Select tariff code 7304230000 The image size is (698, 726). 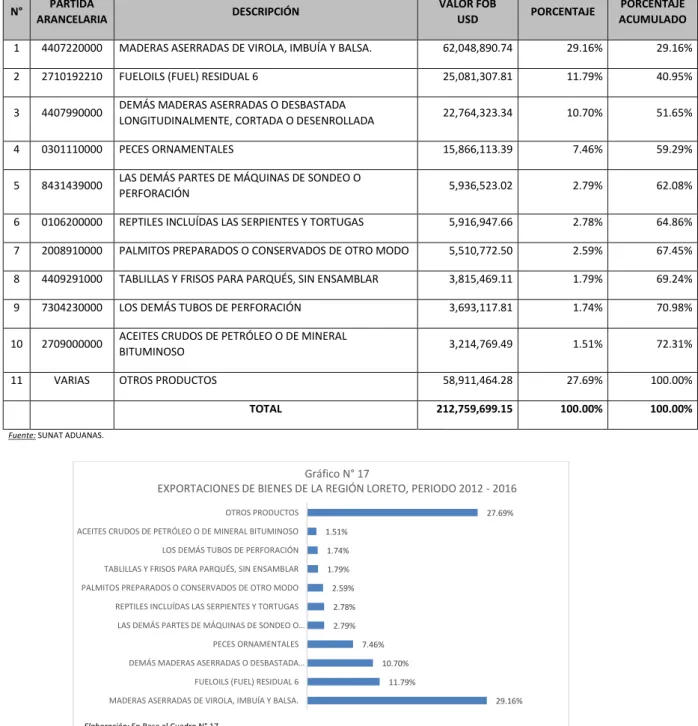(x=72, y=308)
